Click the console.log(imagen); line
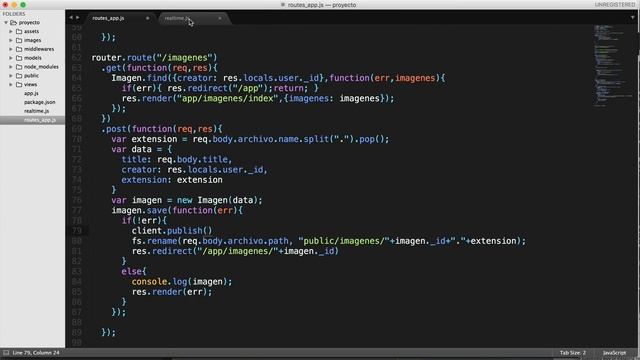 click(182, 282)
